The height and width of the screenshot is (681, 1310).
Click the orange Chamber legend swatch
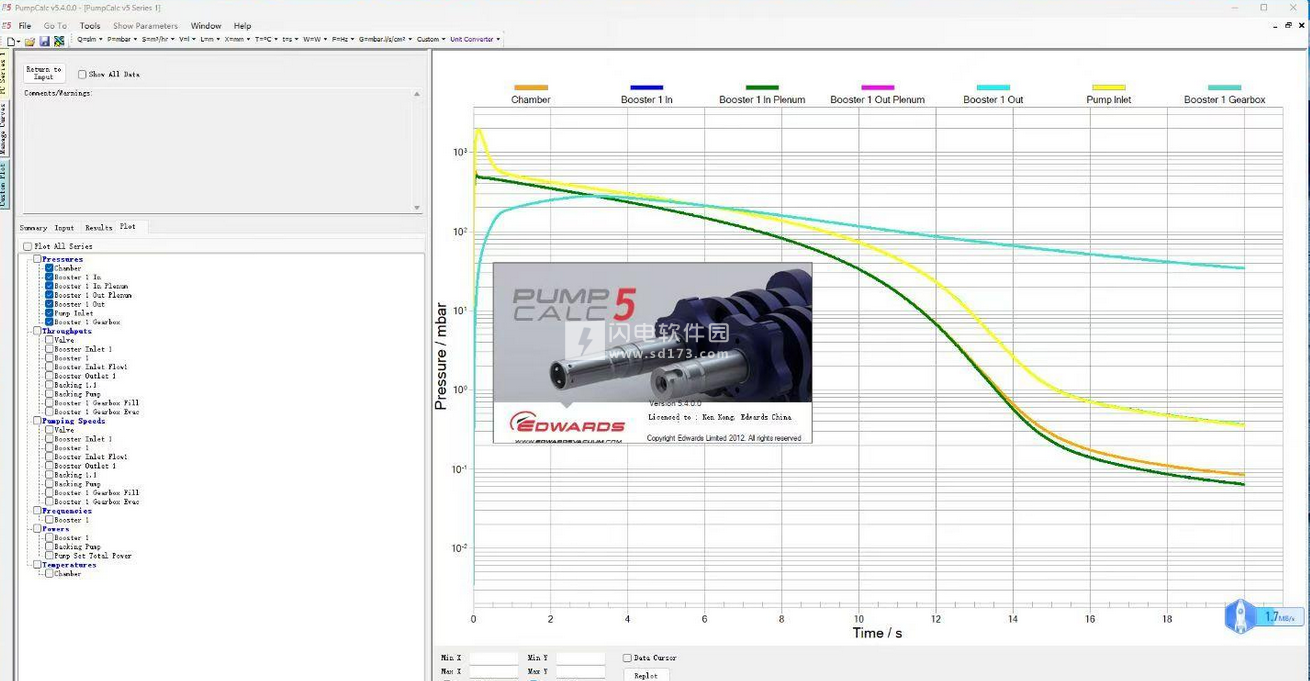click(530, 88)
